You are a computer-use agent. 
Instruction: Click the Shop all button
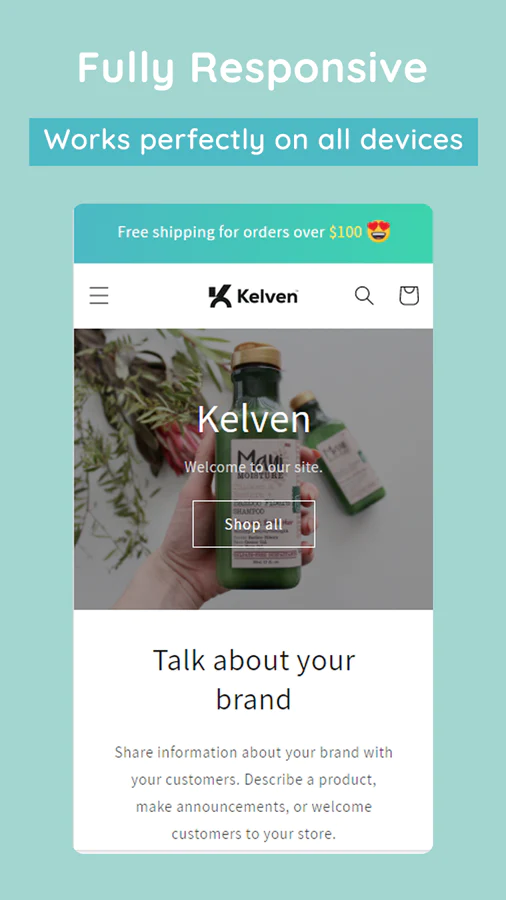254,524
